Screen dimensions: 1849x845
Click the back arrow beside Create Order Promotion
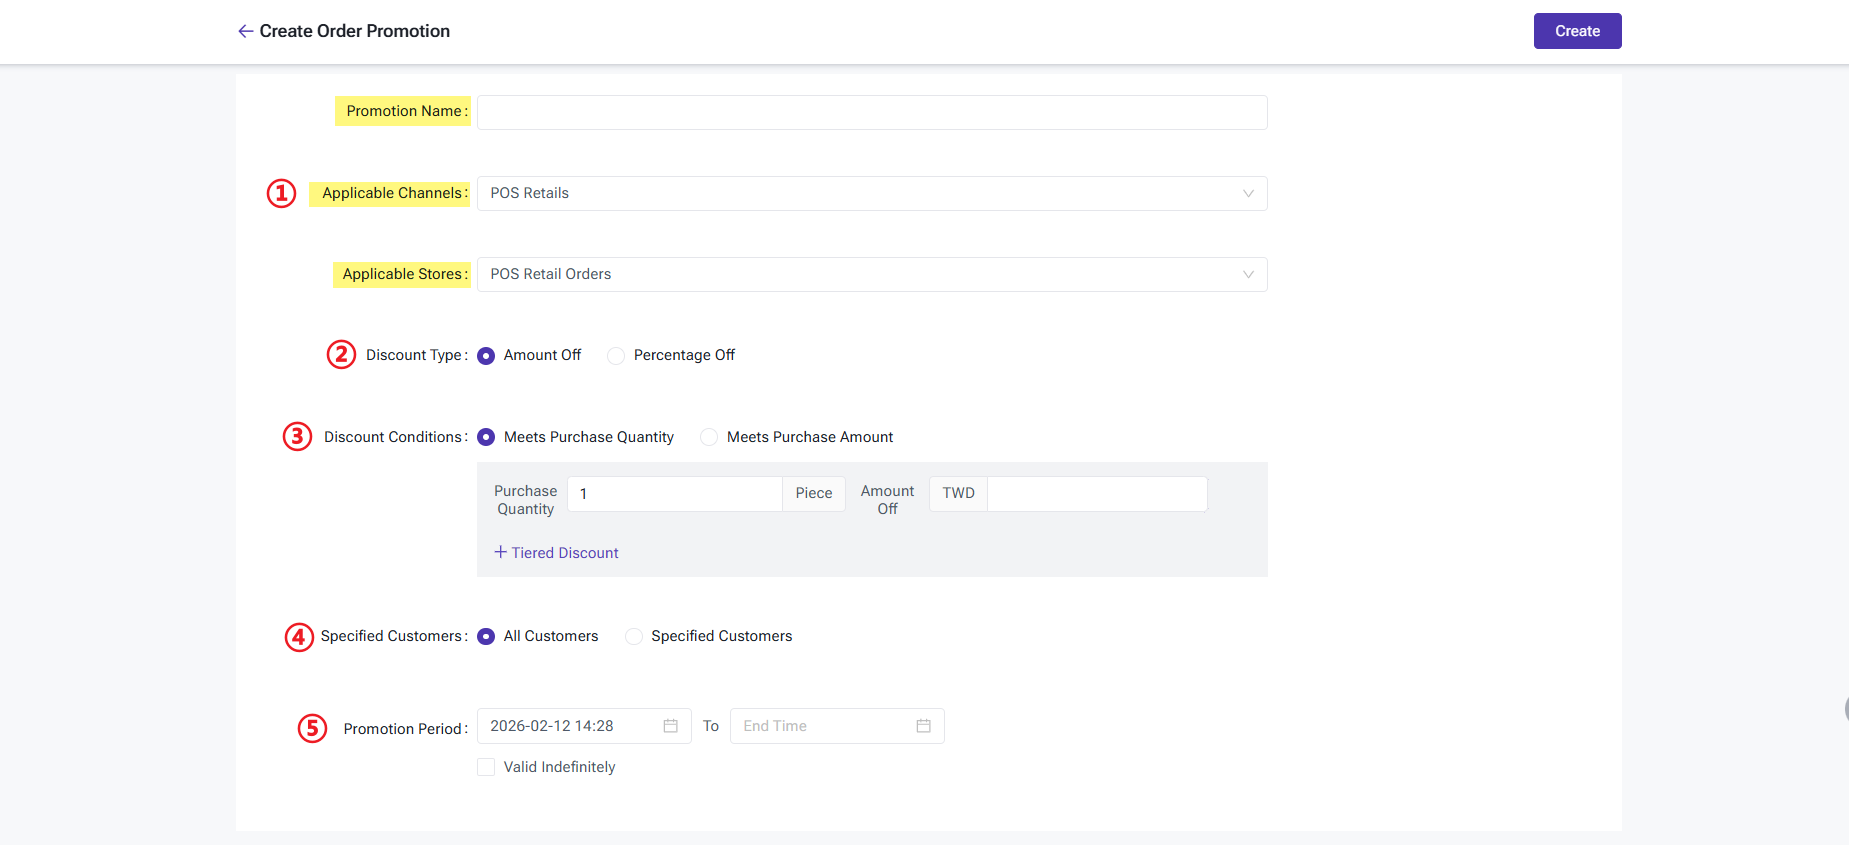[245, 31]
